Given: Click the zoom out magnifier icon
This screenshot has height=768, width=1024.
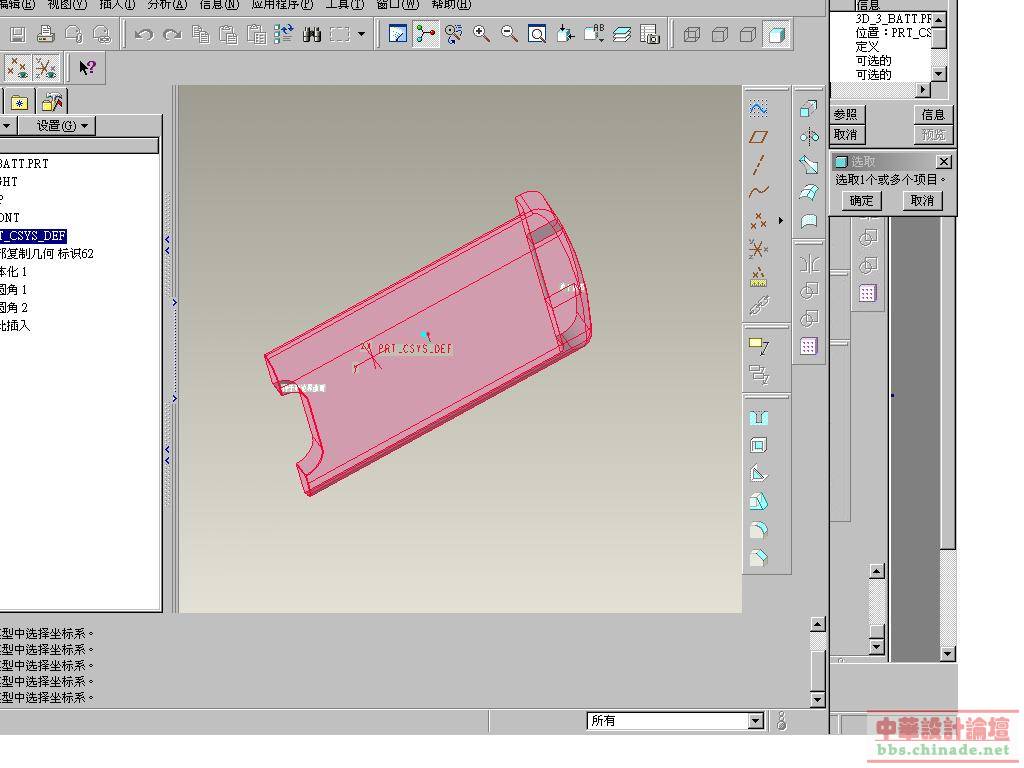Looking at the screenshot, I should pos(509,35).
